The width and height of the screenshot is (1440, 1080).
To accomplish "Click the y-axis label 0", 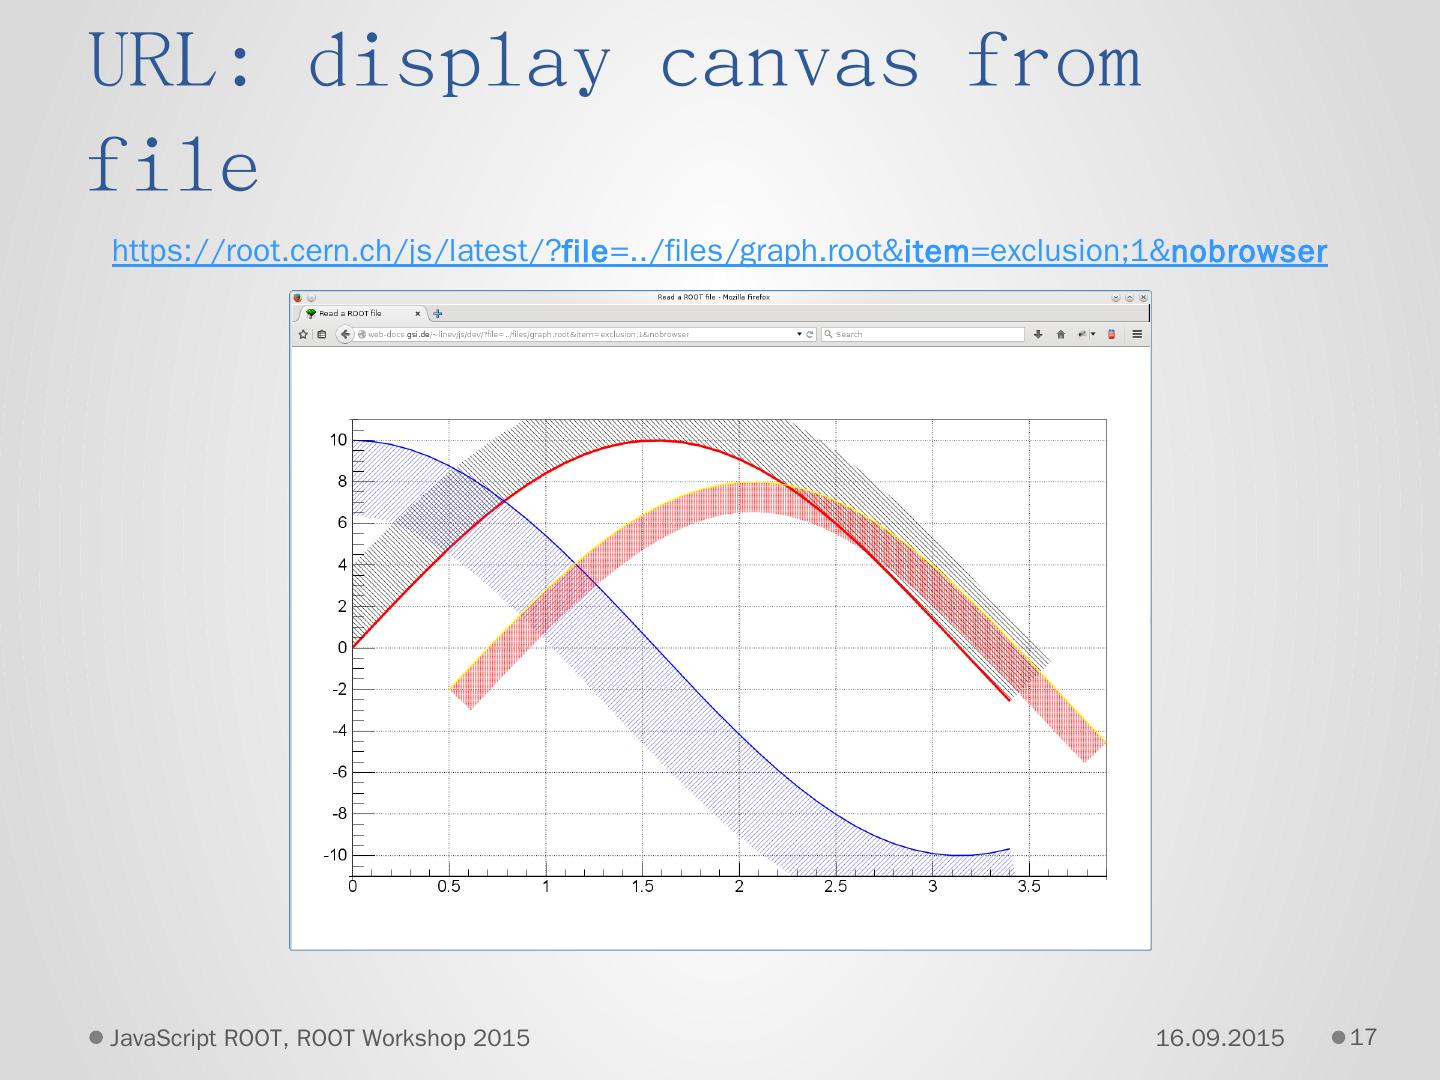I will tap(342, 647).
